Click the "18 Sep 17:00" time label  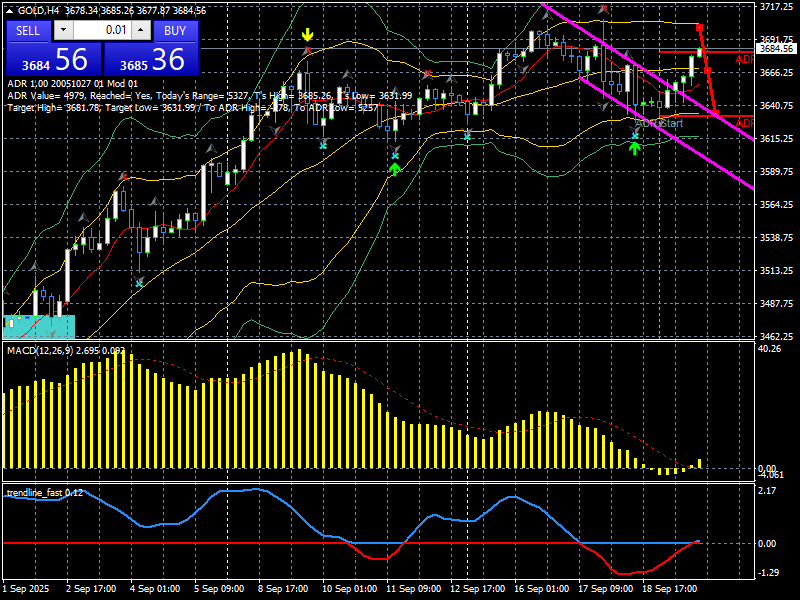pyautogui.click(x=669, y=589)
